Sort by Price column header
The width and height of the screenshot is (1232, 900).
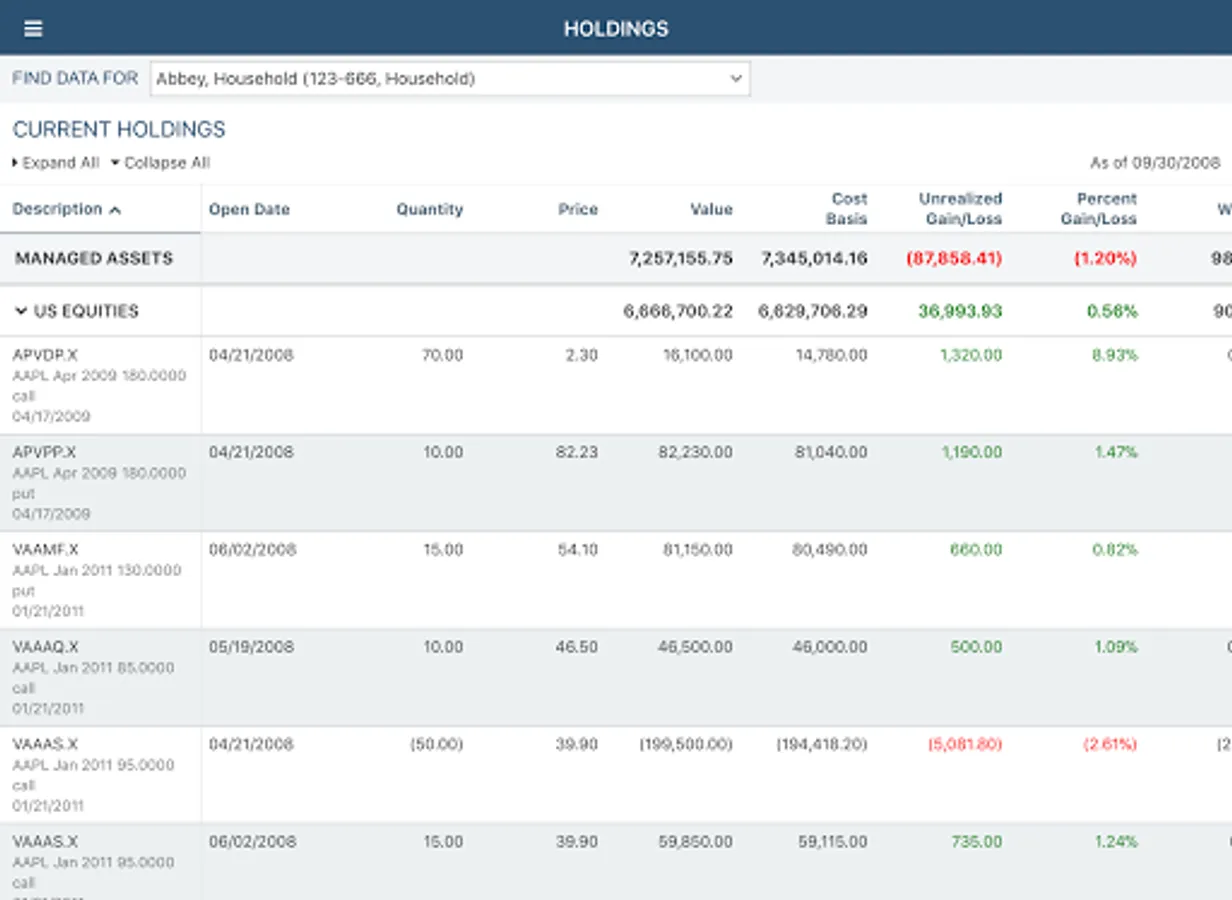tap(578, 209)
